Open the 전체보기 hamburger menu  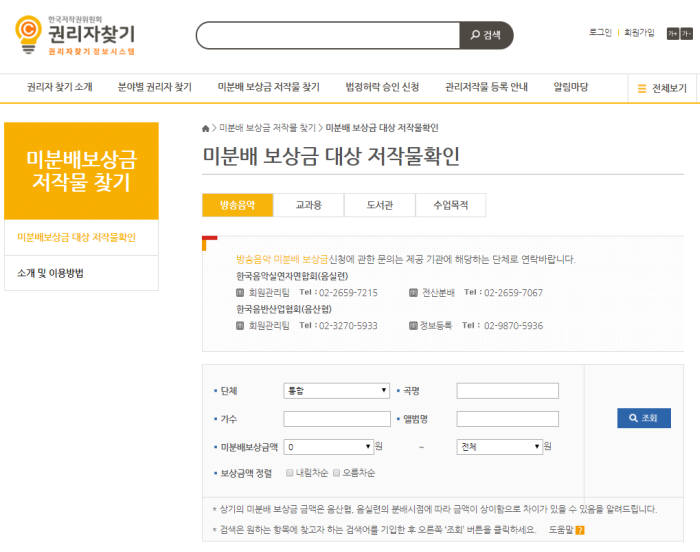tap(662, 88)
